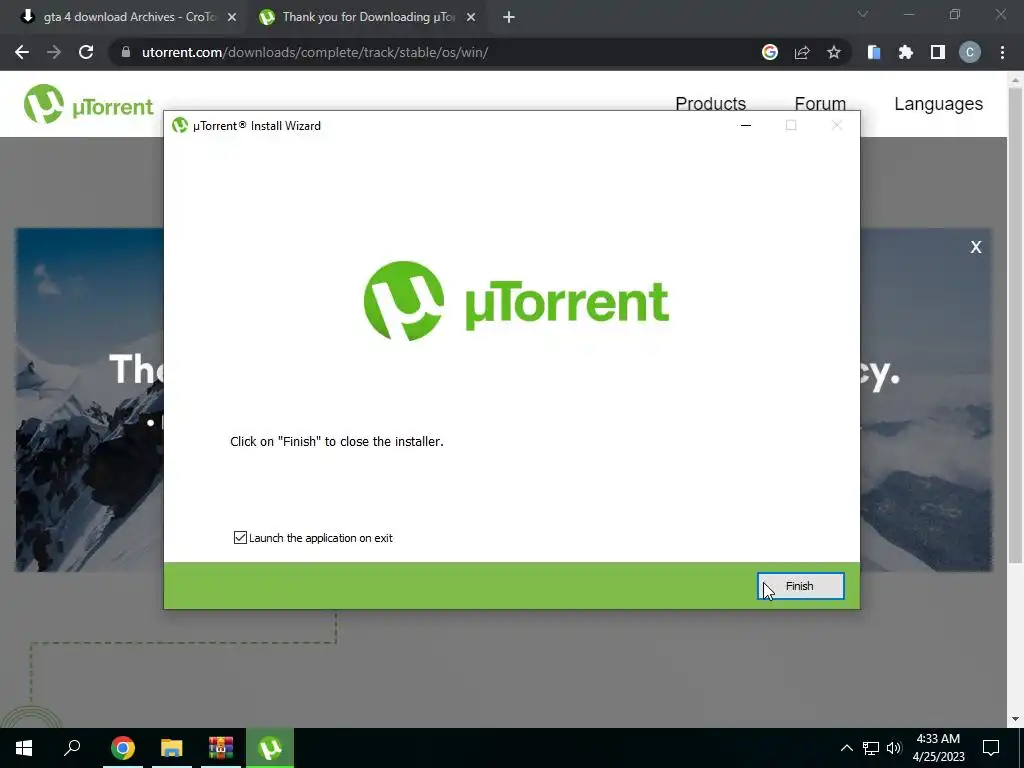Screen dimensions: 1024x768
Task: Click the µTorrent icon in wizard title bar
Action: pyautogui.click(x=180, y=125)
